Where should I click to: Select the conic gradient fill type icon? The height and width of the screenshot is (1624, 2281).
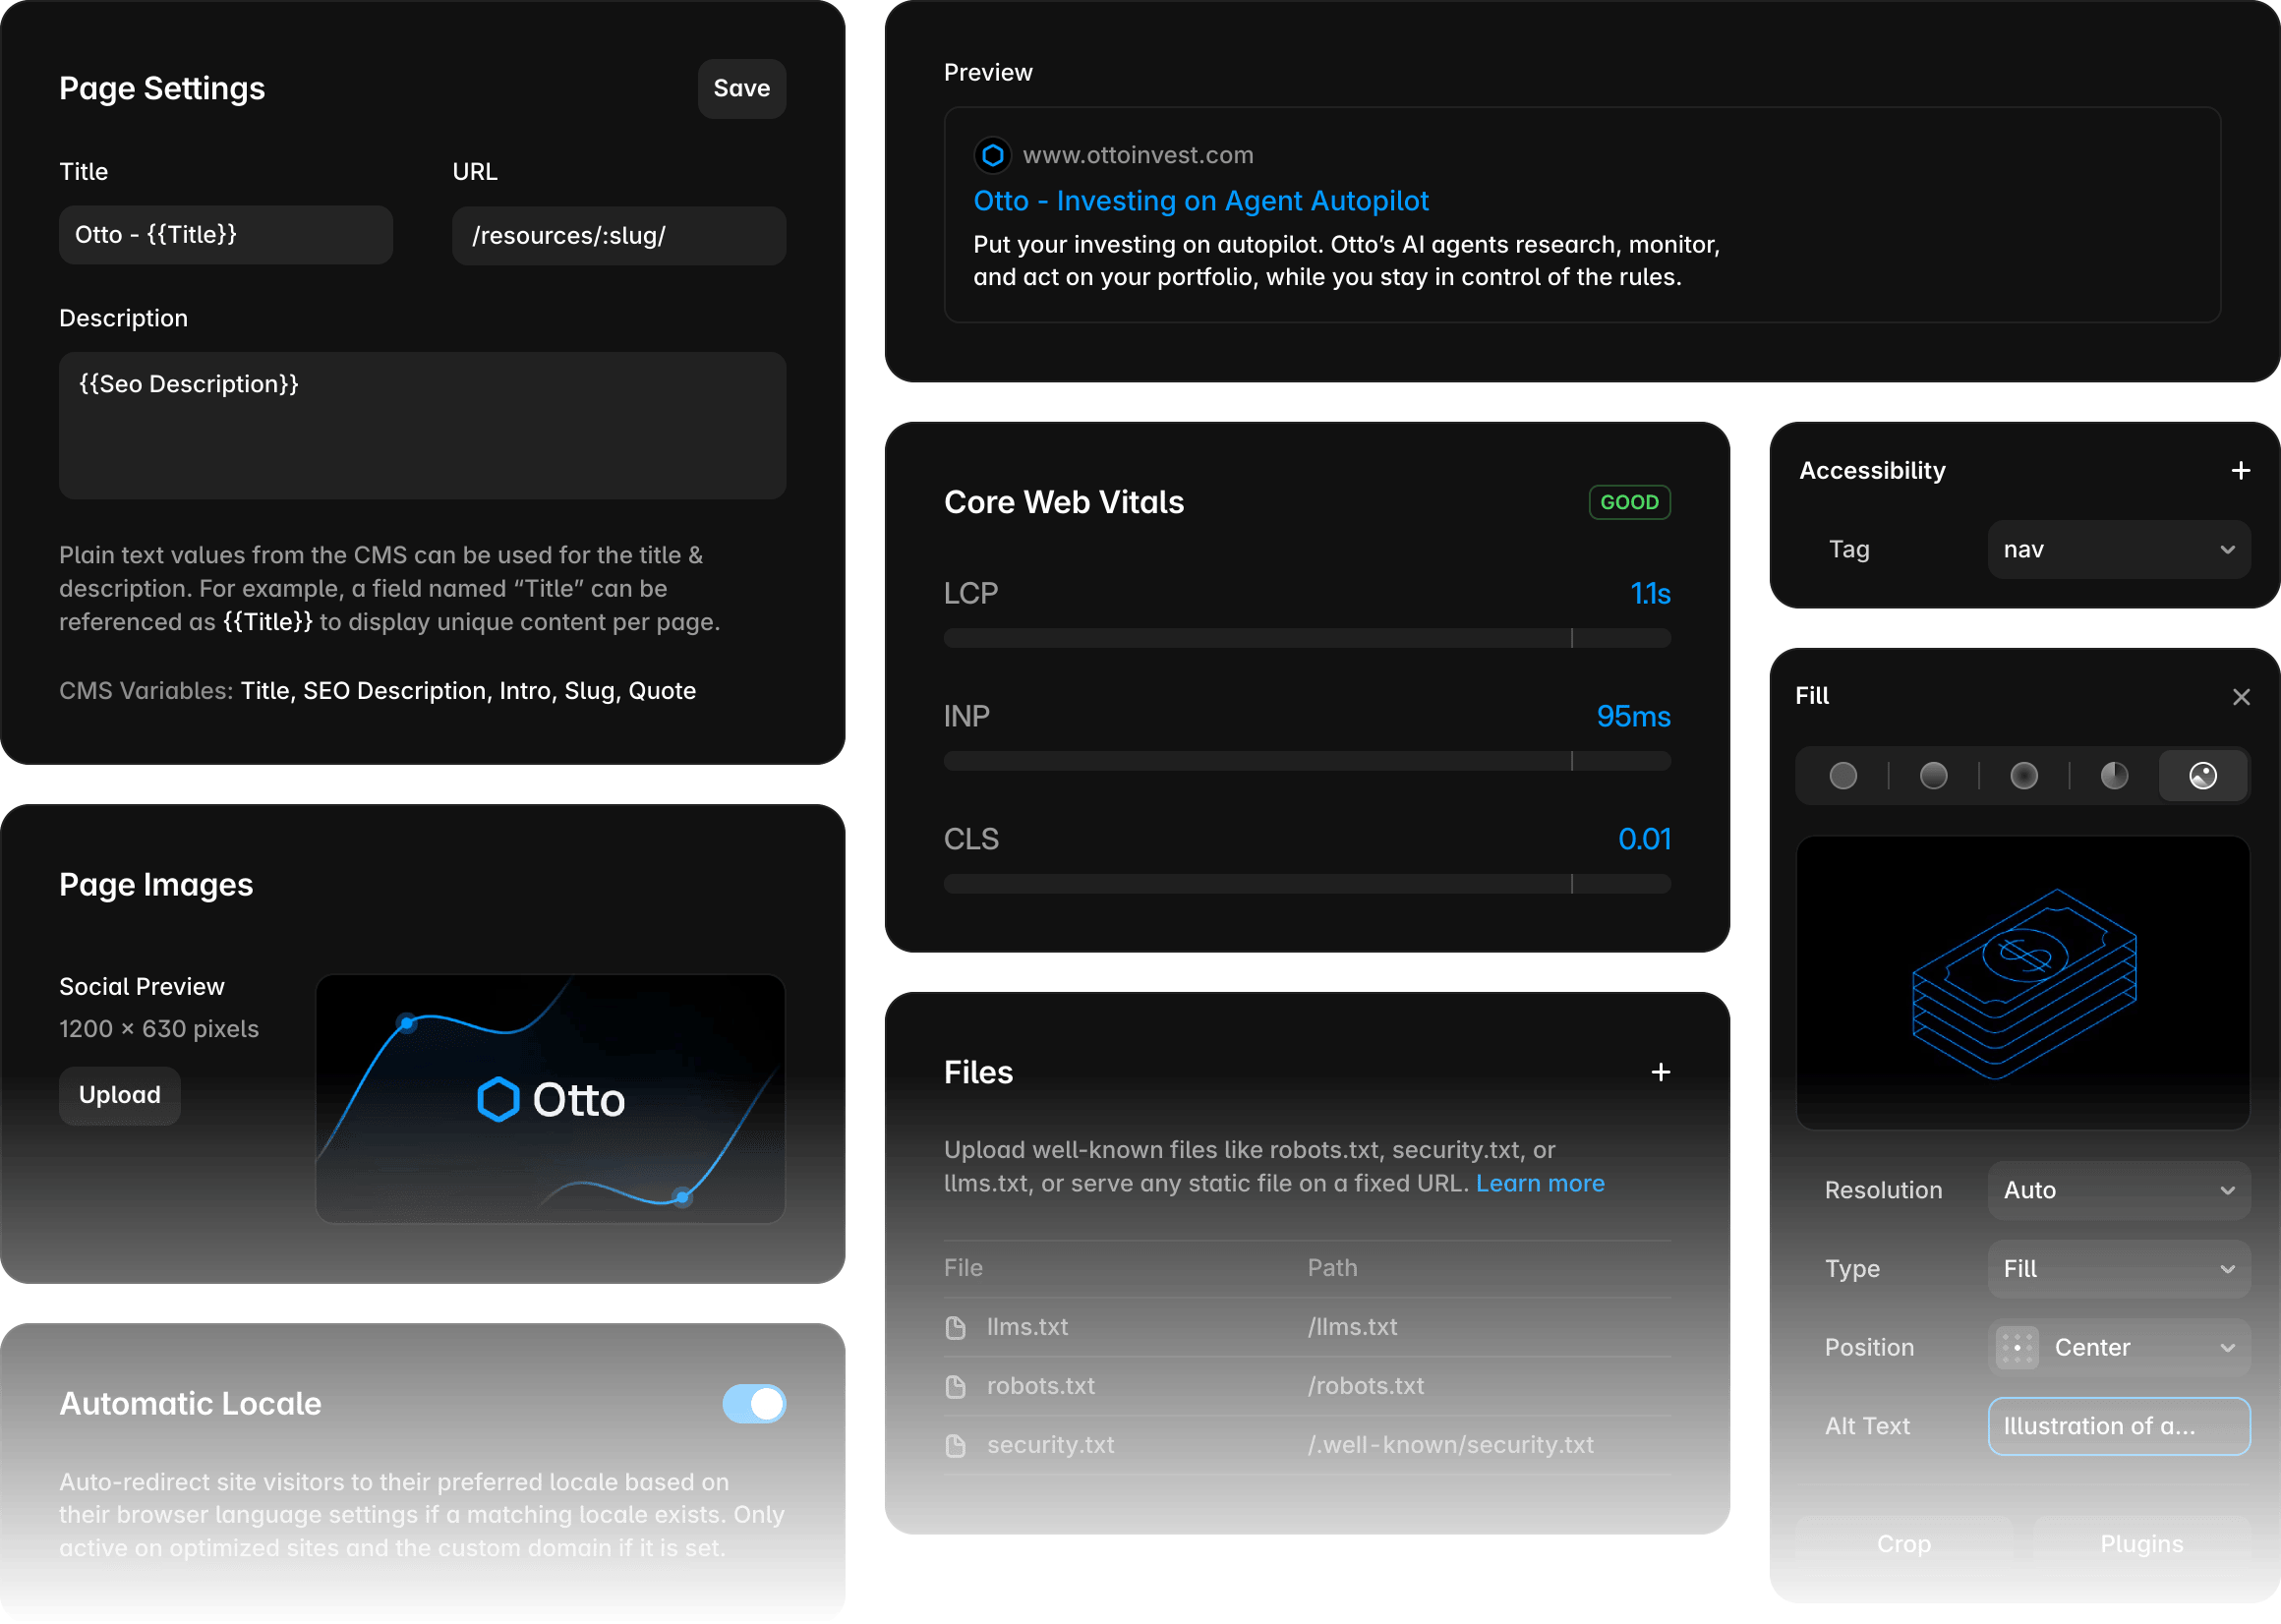point(2113,775)
